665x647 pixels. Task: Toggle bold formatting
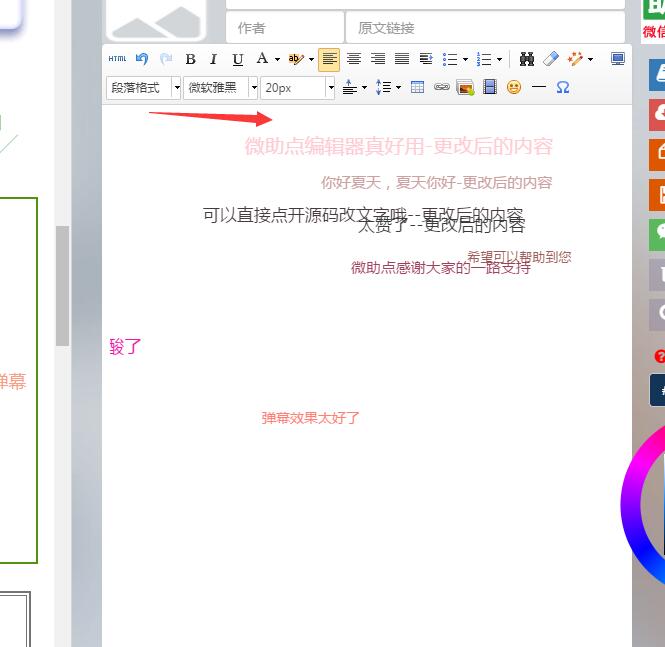point(190,59)
